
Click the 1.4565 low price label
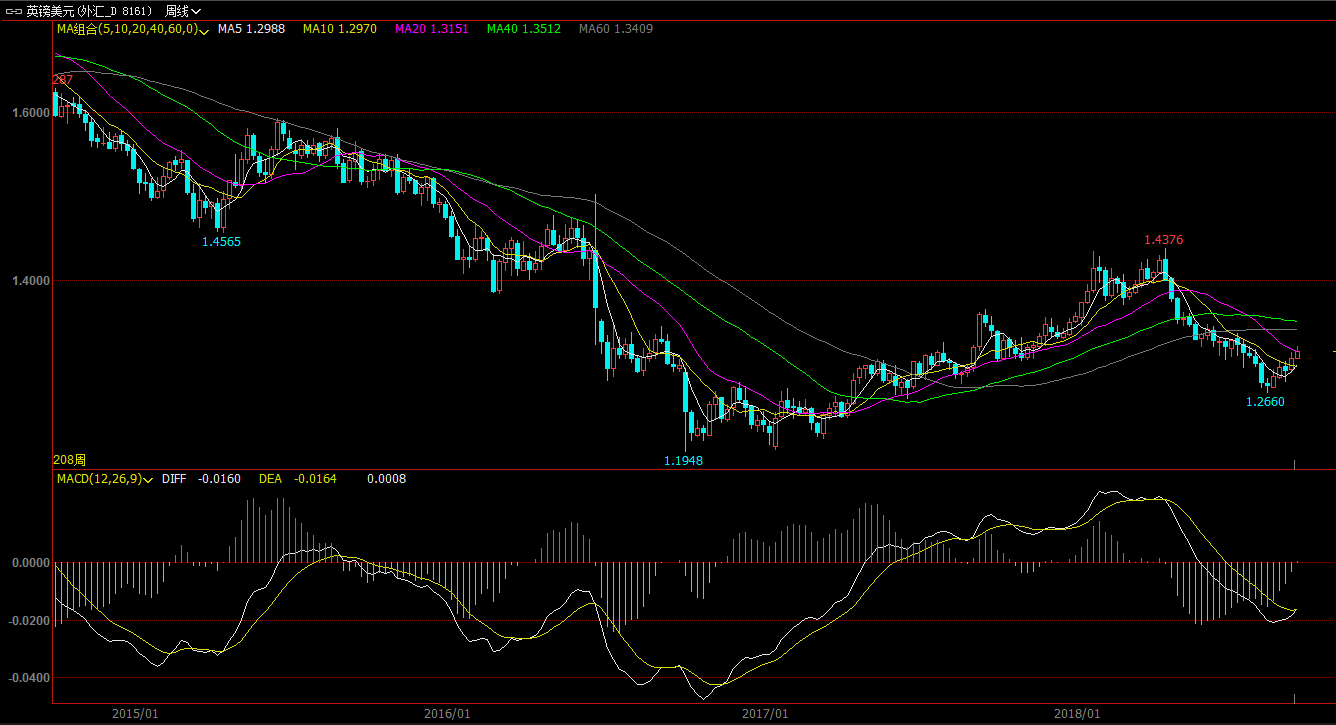[x=221, y=241]
